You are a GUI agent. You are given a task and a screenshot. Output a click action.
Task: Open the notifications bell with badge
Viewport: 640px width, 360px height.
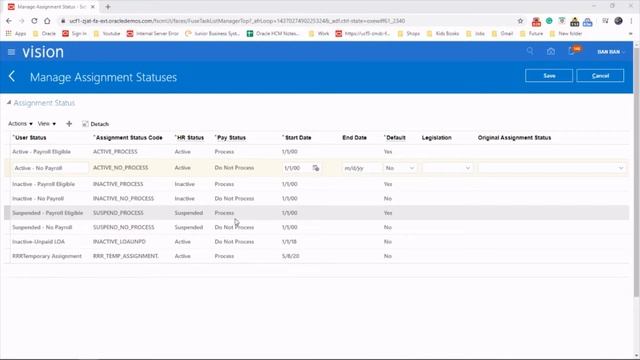point(573,51)
